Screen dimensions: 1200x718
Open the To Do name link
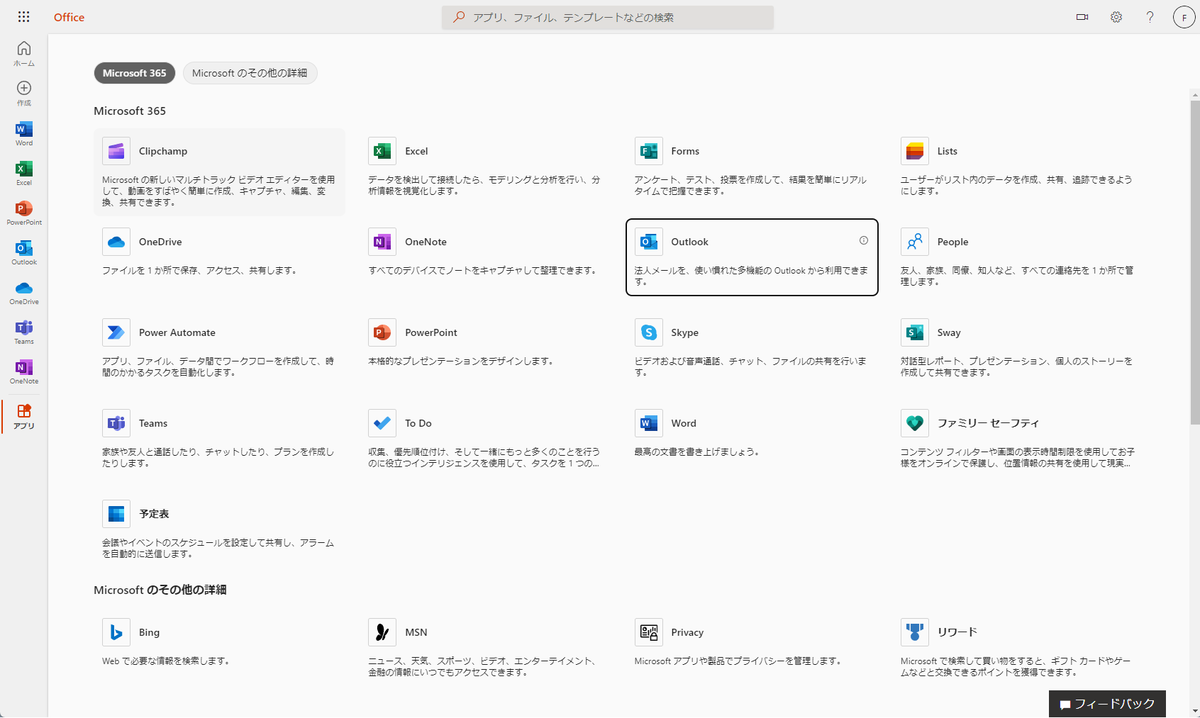(418, 423)
